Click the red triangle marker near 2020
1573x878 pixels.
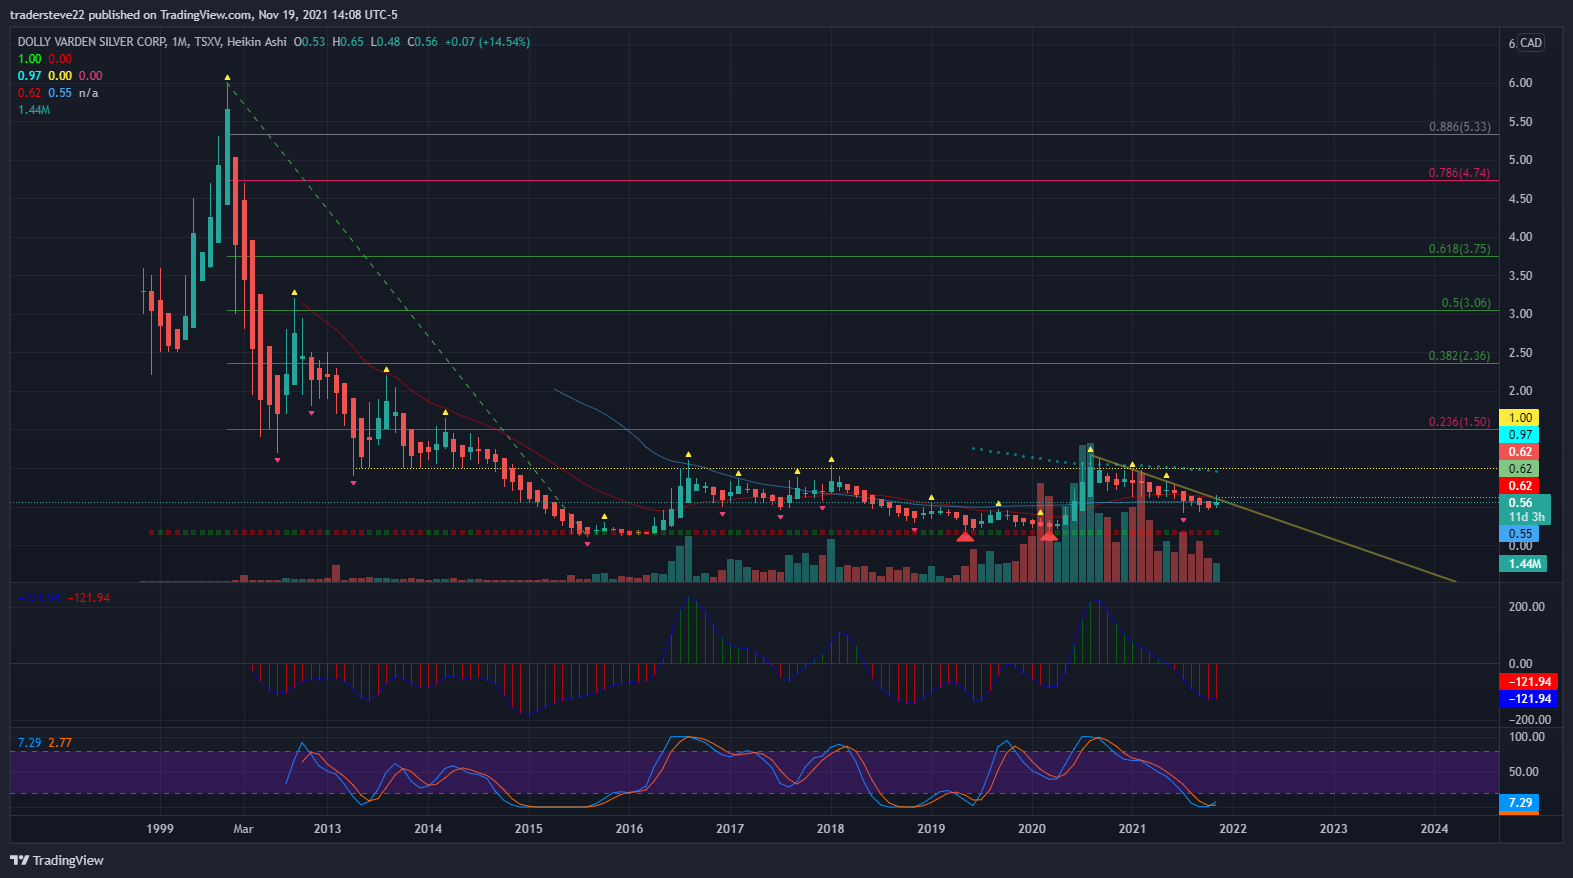[x=1048, y=536]
